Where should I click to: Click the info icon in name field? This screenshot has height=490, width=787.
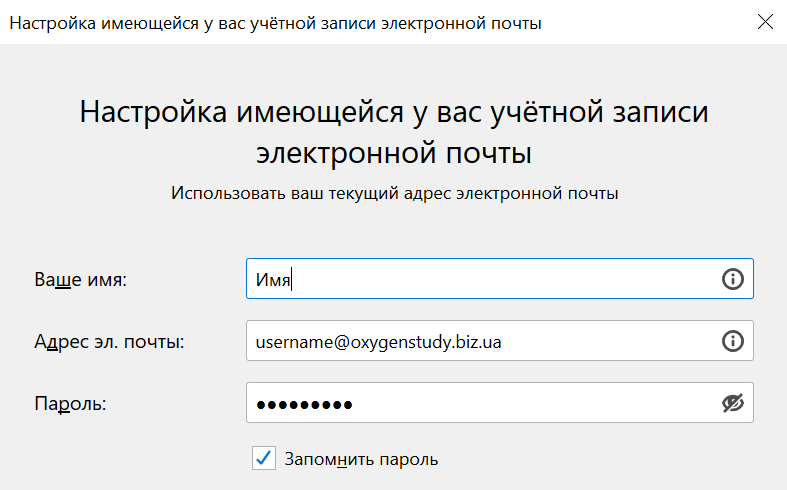click(x=733, y=279)
